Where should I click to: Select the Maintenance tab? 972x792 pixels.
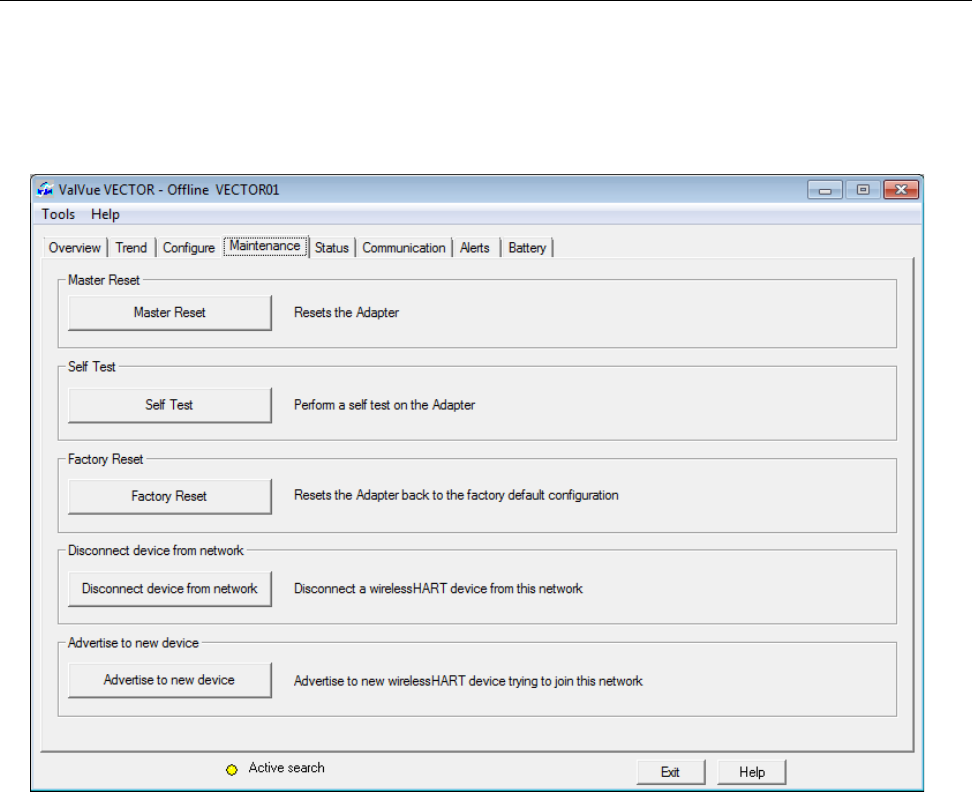[265, 246]
